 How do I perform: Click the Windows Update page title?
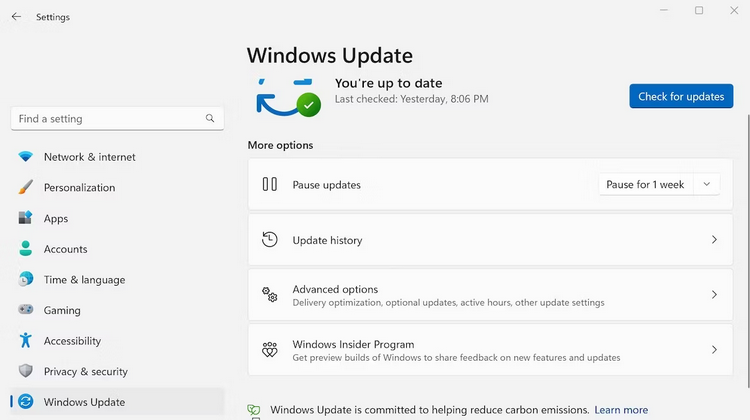(x=330, y=55)
